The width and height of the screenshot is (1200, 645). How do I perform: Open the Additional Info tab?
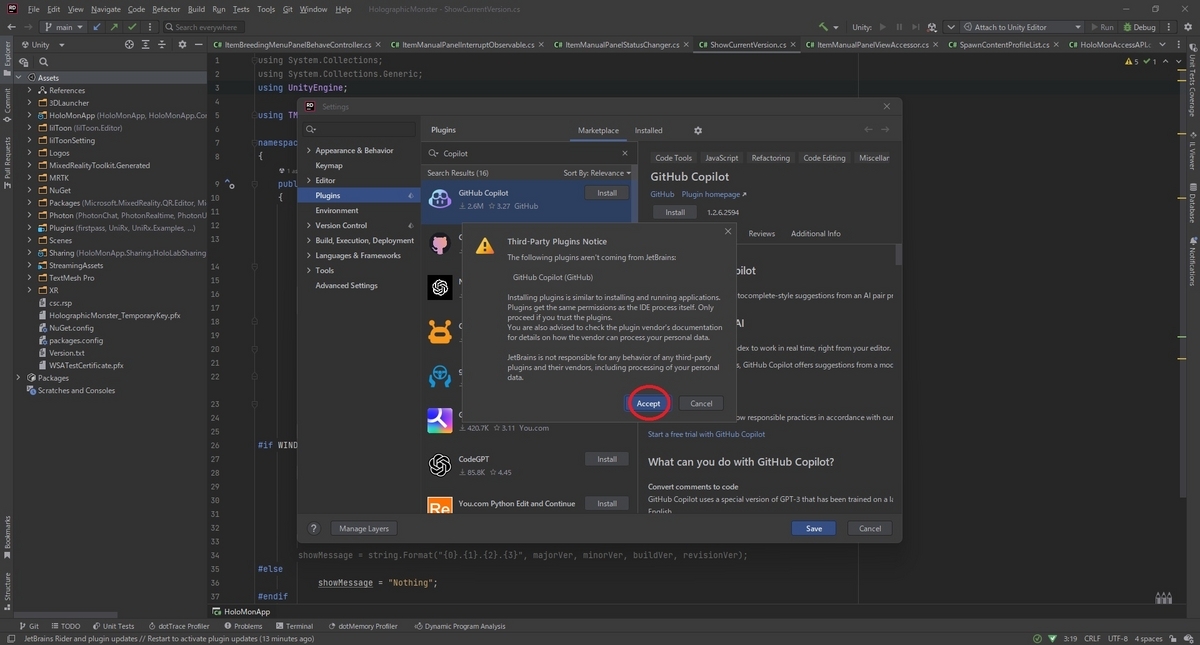coord(815,233)
